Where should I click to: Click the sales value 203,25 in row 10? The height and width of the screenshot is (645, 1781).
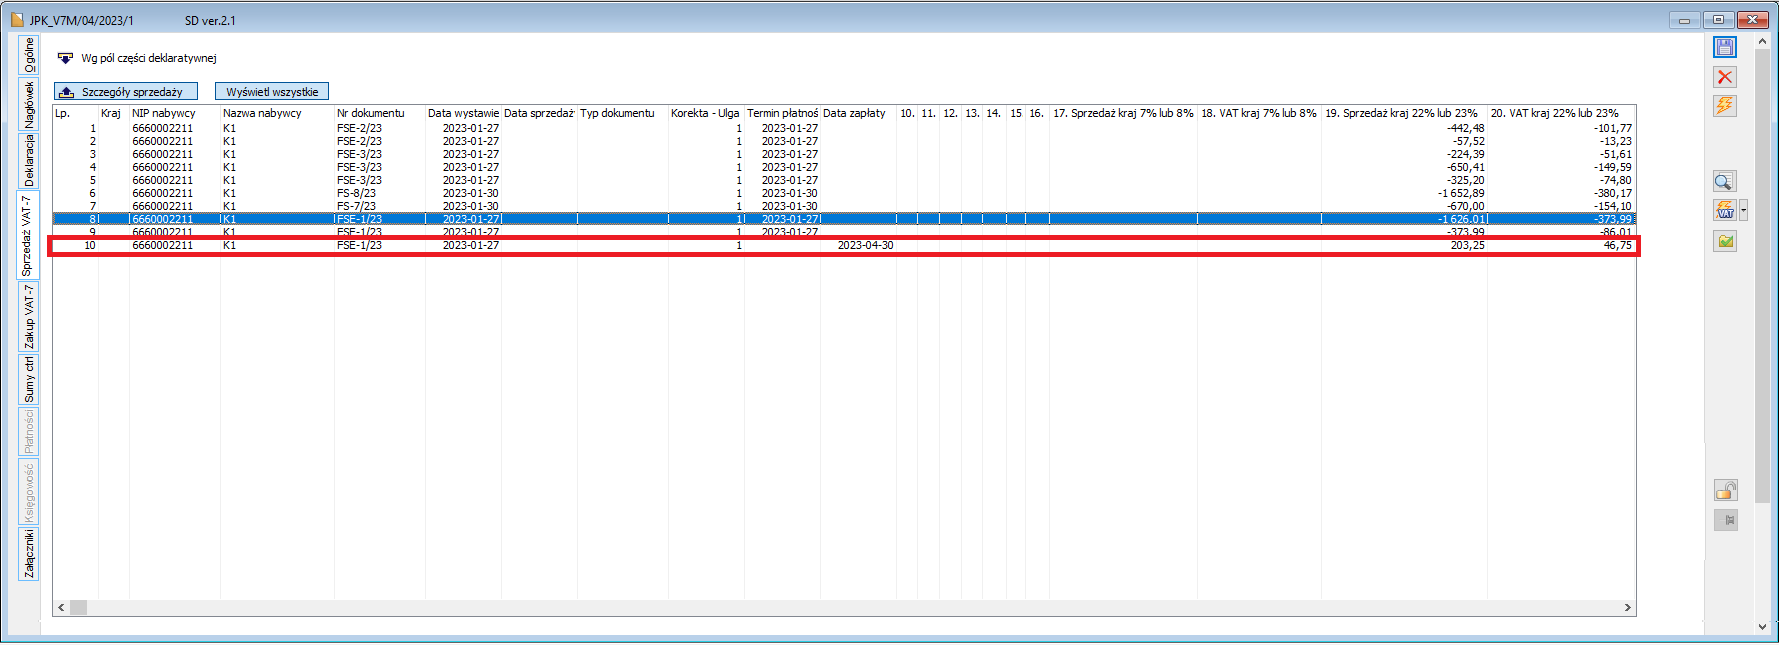[x=1468, y=245]
